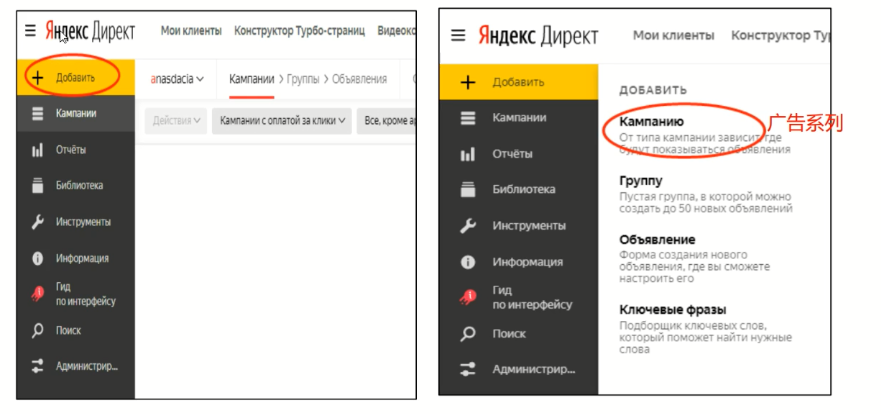Click Добавить label in right screenshot
Image resolution: width=881 pixels, height=414 pixels.
pyautogui.click(x=519, y=82)
